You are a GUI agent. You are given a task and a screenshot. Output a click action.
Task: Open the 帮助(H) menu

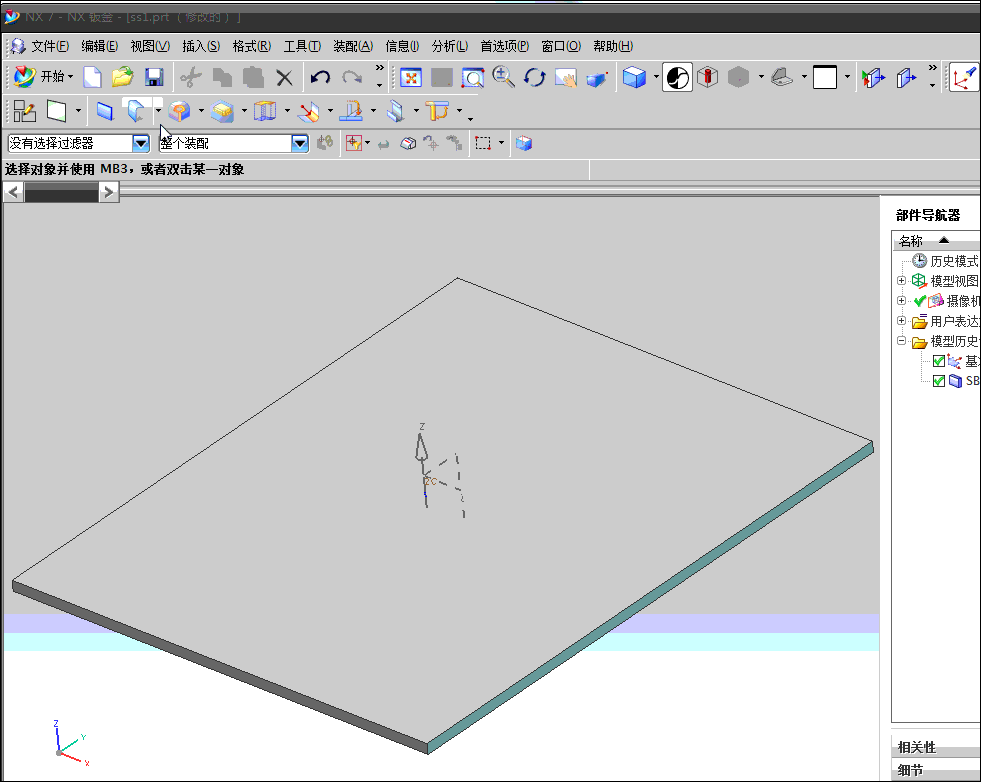[x=613, y=46]
